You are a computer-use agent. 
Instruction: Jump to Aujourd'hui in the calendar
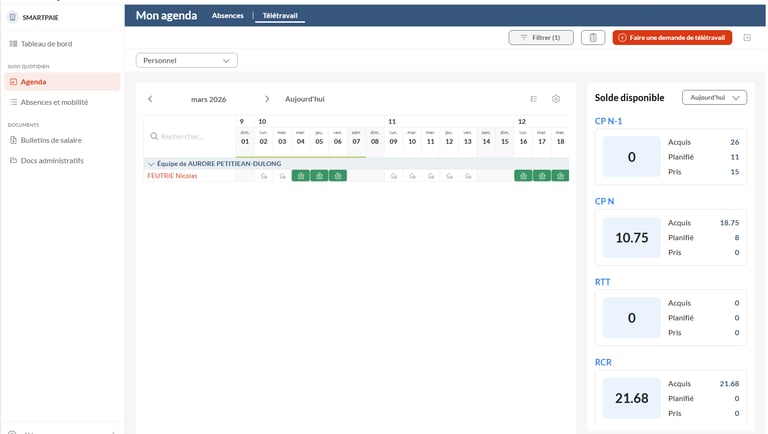(305, 99)
